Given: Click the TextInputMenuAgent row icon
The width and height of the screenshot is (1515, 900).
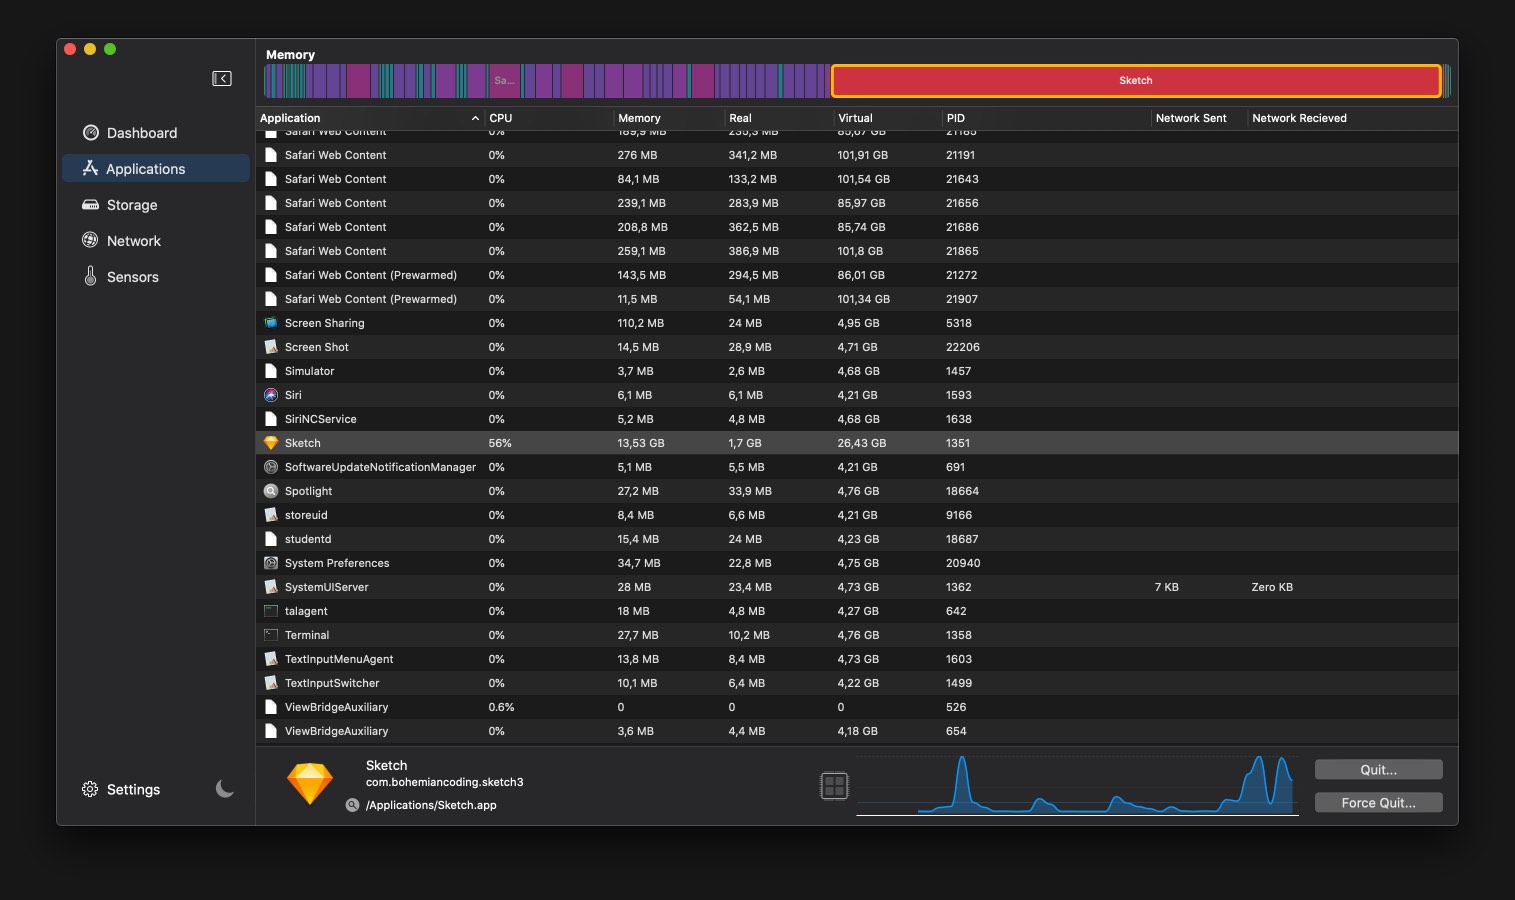Looking at the screenshot, I should click(270, 659).
